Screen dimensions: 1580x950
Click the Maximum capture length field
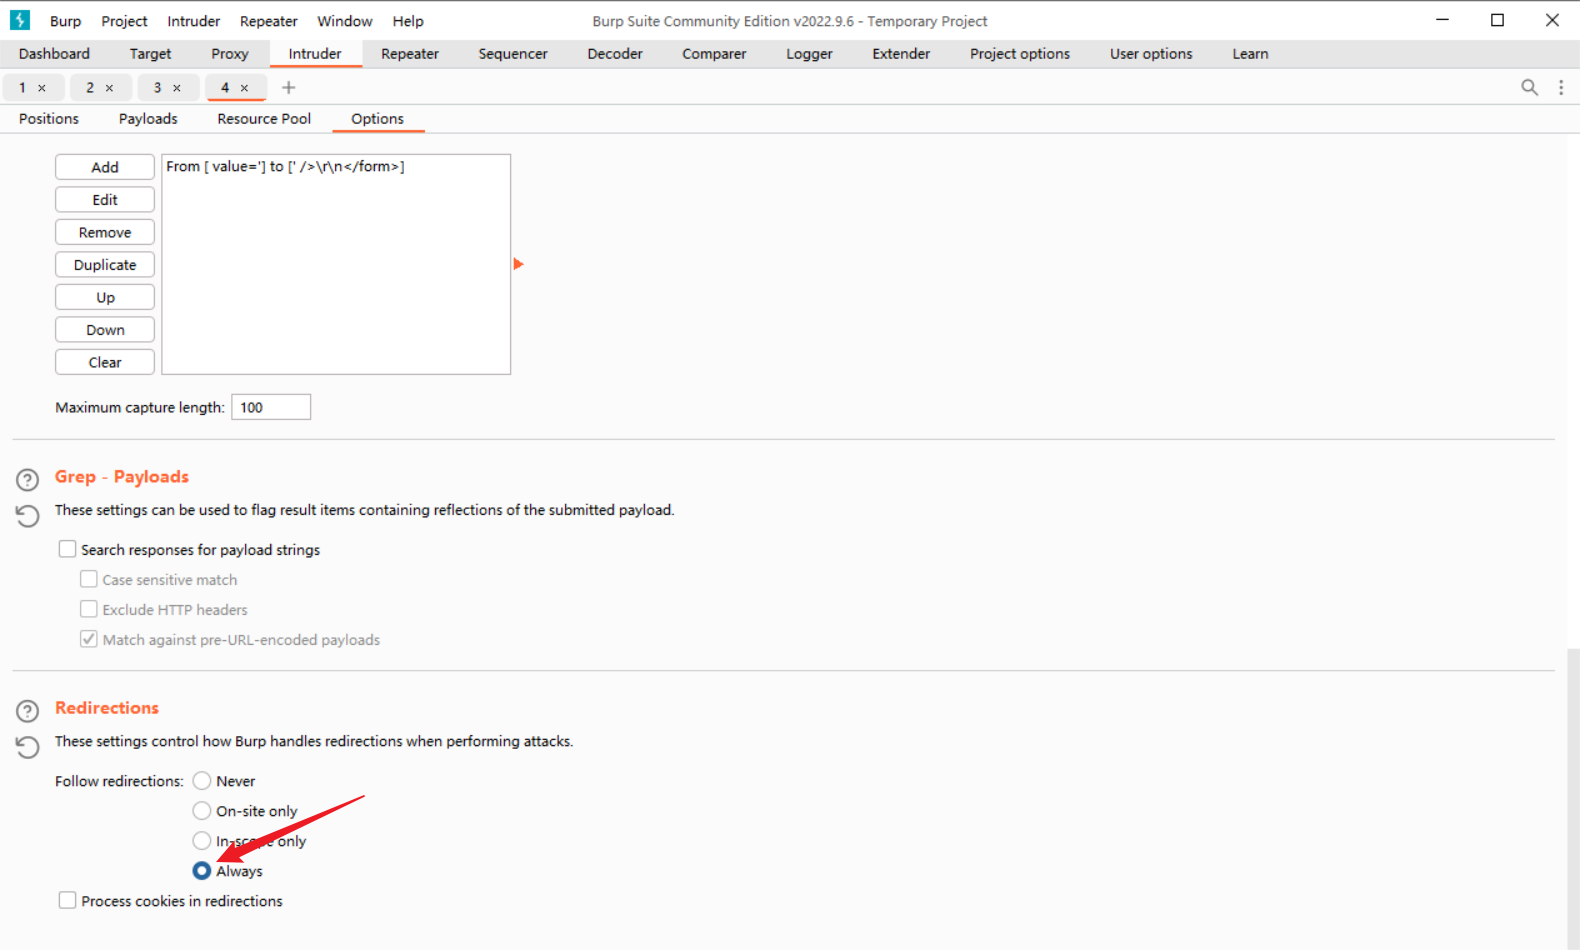pos(271,407)
